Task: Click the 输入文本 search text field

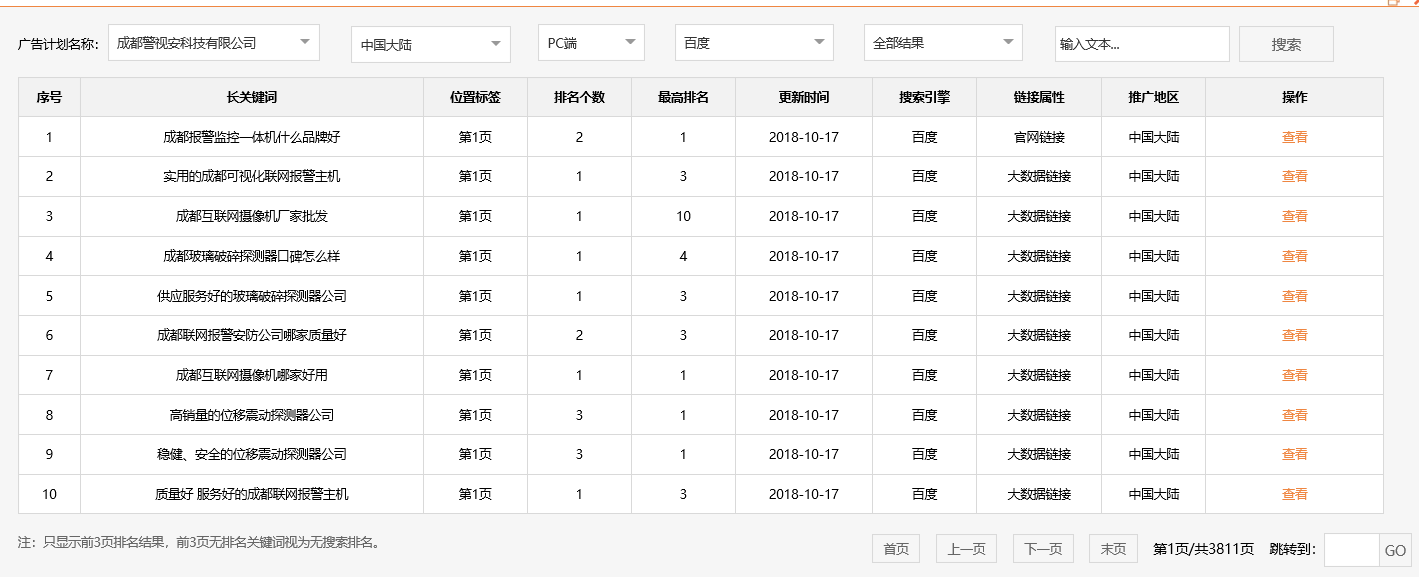Action: point(1140,44)
